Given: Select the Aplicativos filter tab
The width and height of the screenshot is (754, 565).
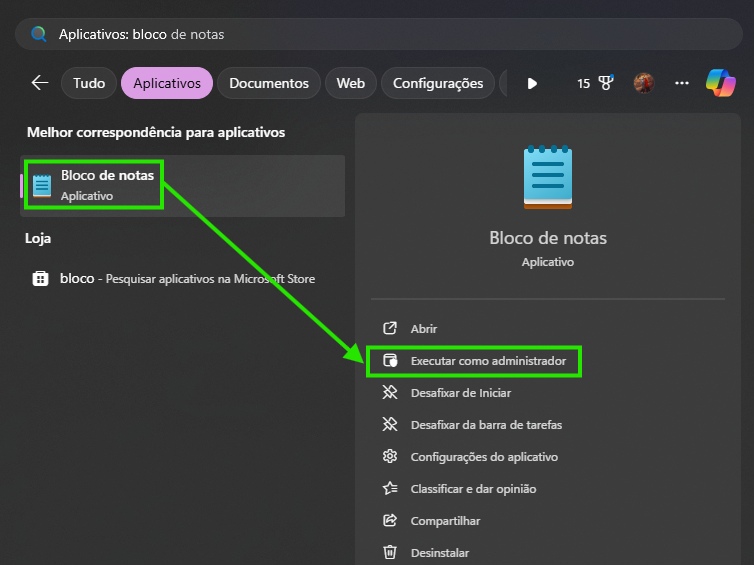Looking at the screenshot, I should pos(167,83).
